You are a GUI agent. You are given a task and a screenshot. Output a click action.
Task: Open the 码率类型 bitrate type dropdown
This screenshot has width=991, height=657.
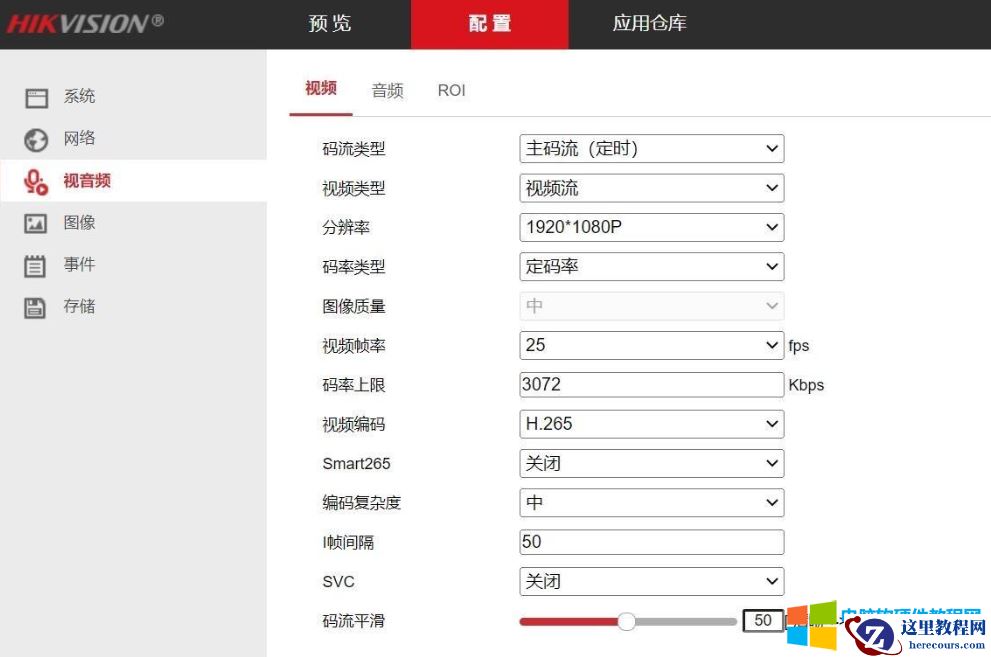651,266
